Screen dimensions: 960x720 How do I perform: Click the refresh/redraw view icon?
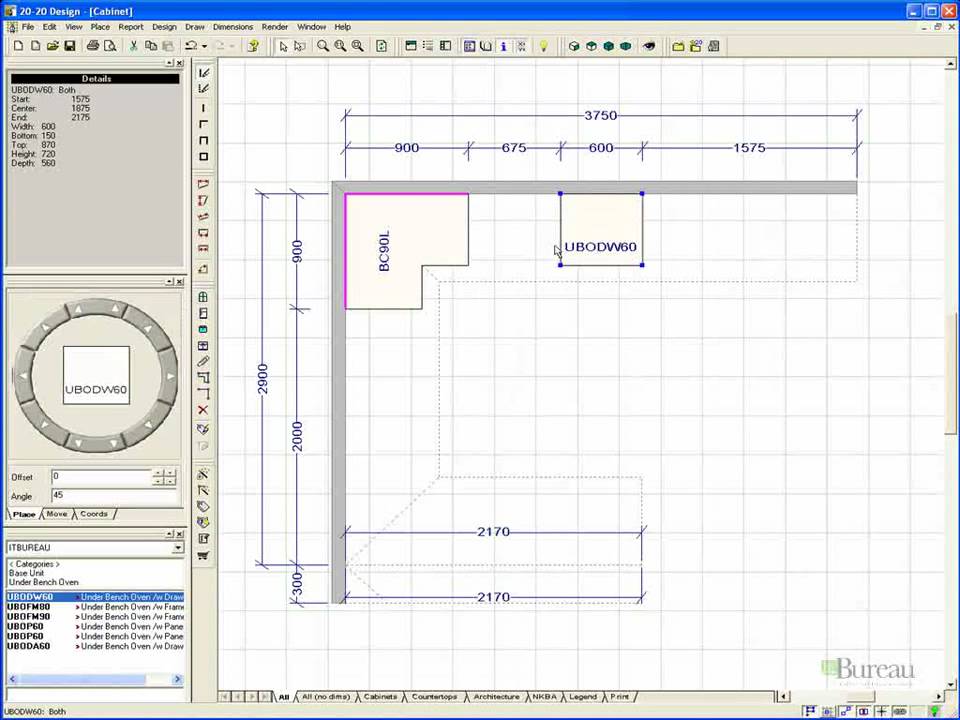[x=381, y=46]
